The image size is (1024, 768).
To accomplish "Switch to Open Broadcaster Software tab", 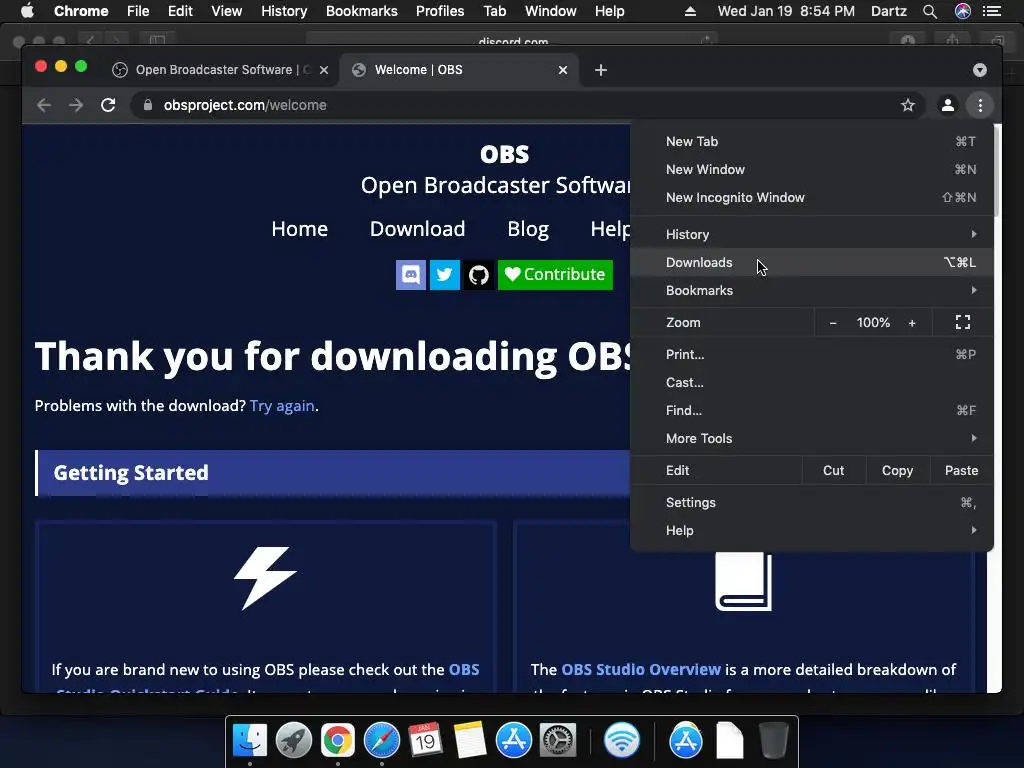I will tap(222, 70).
